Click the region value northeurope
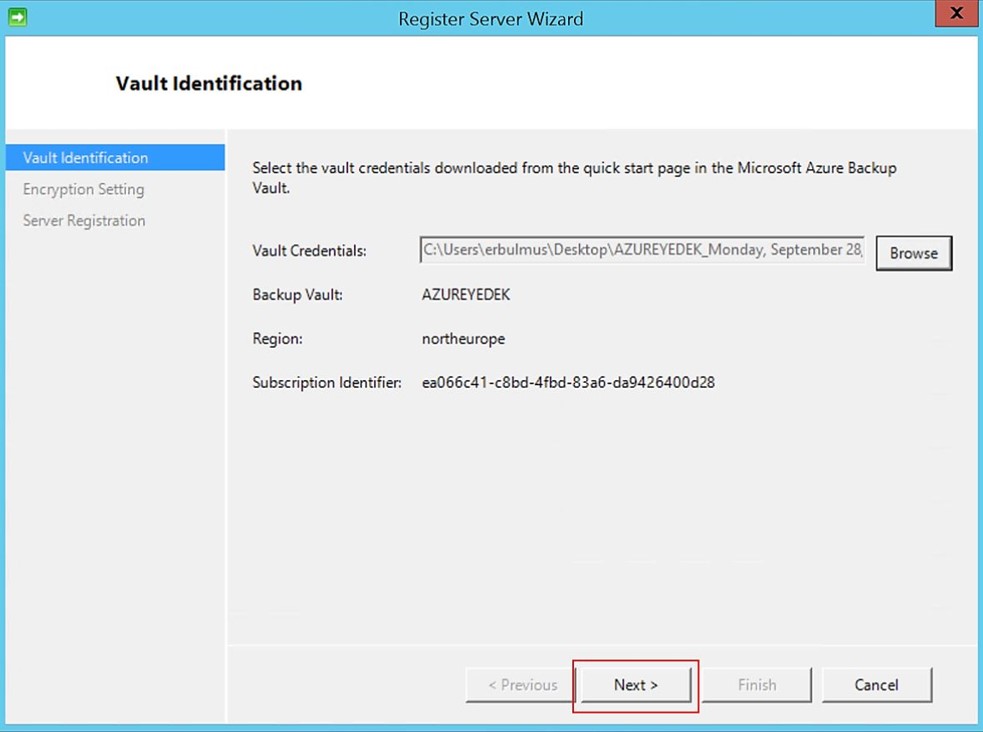 pyautogui.click(x=463, y=338)
